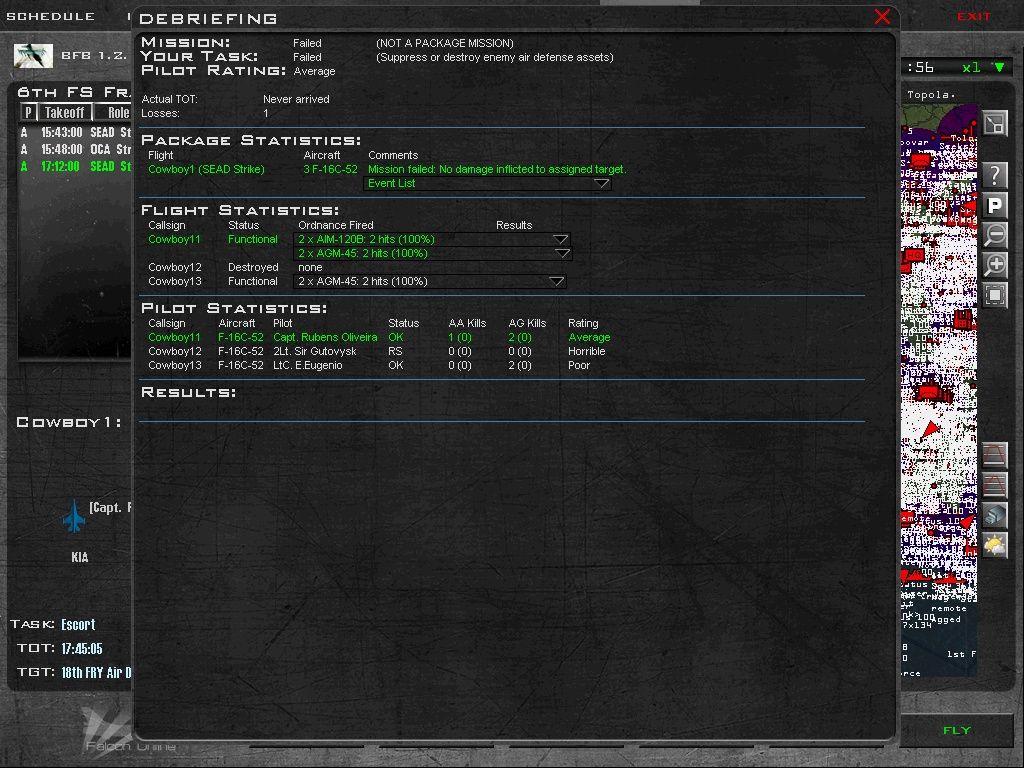Select the 15:48:00 OCA flight row

pos(75,149)
